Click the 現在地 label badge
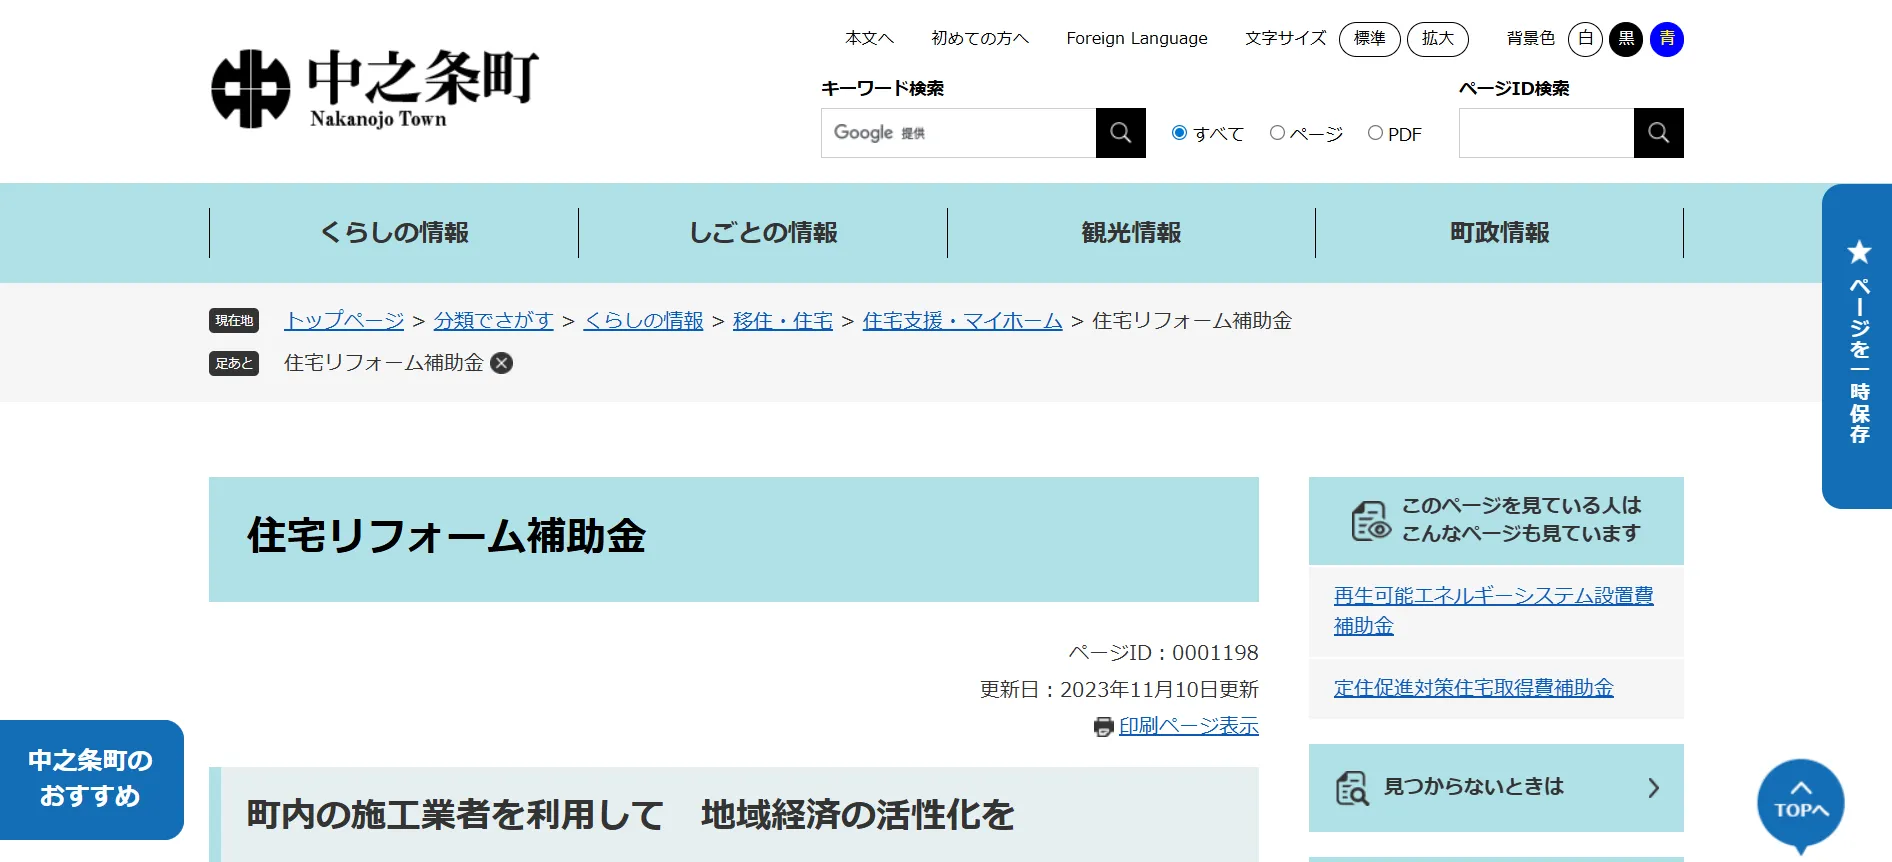 (234, 320)
